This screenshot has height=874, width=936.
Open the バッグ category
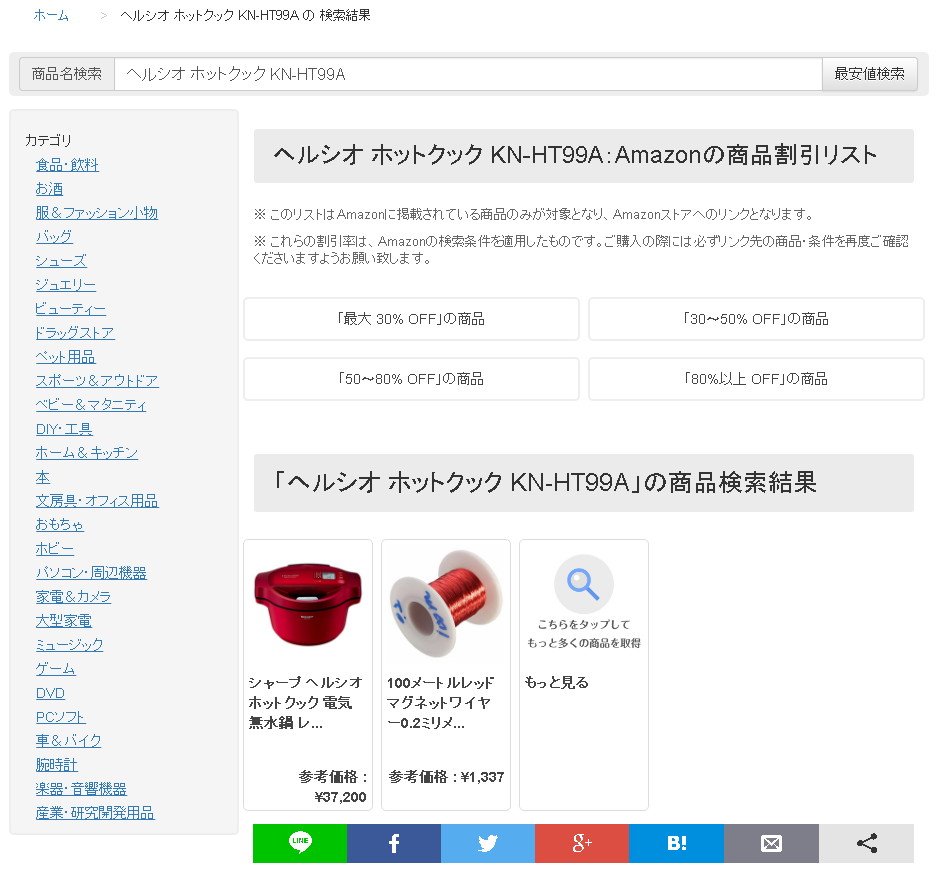point(54,236)
